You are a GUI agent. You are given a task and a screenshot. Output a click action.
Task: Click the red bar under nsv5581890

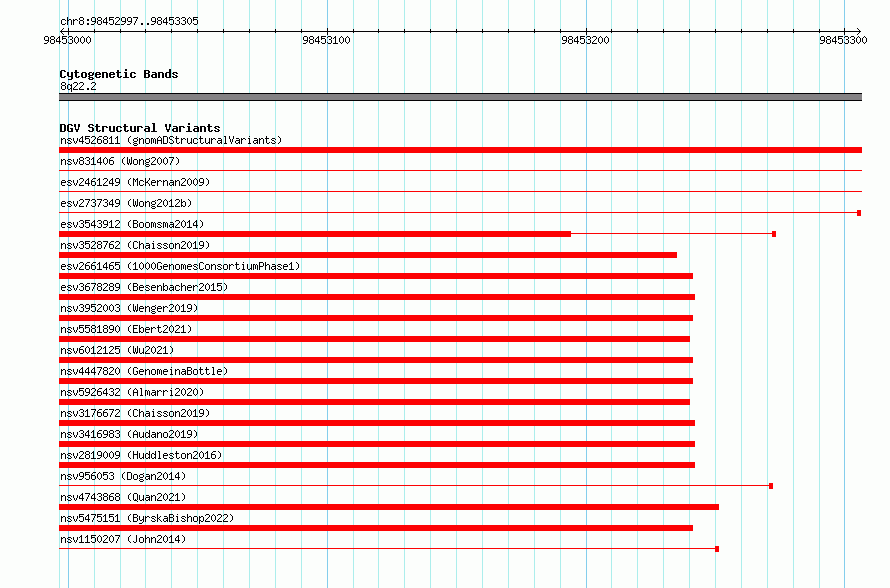[x=375, y=339]
